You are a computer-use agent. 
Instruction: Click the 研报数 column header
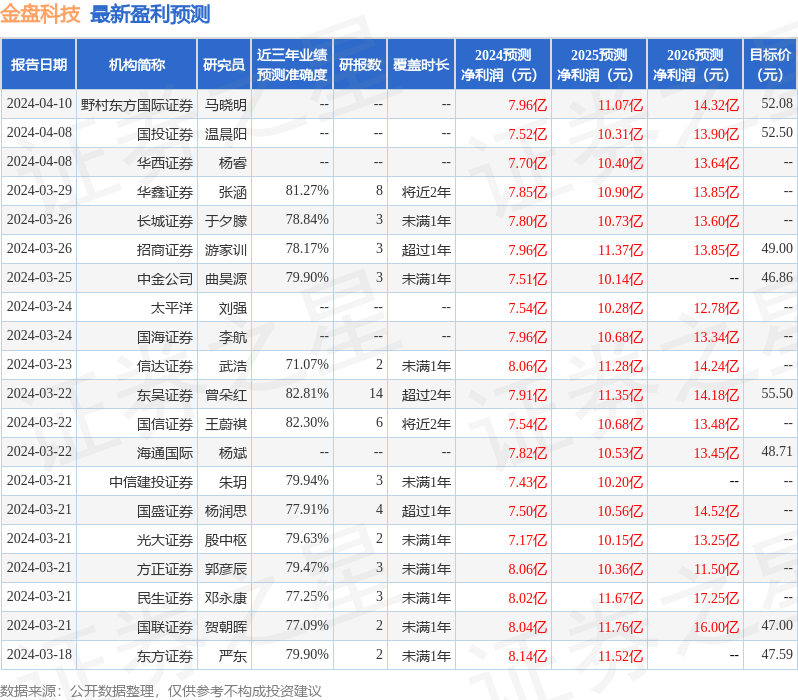[360, 65]
